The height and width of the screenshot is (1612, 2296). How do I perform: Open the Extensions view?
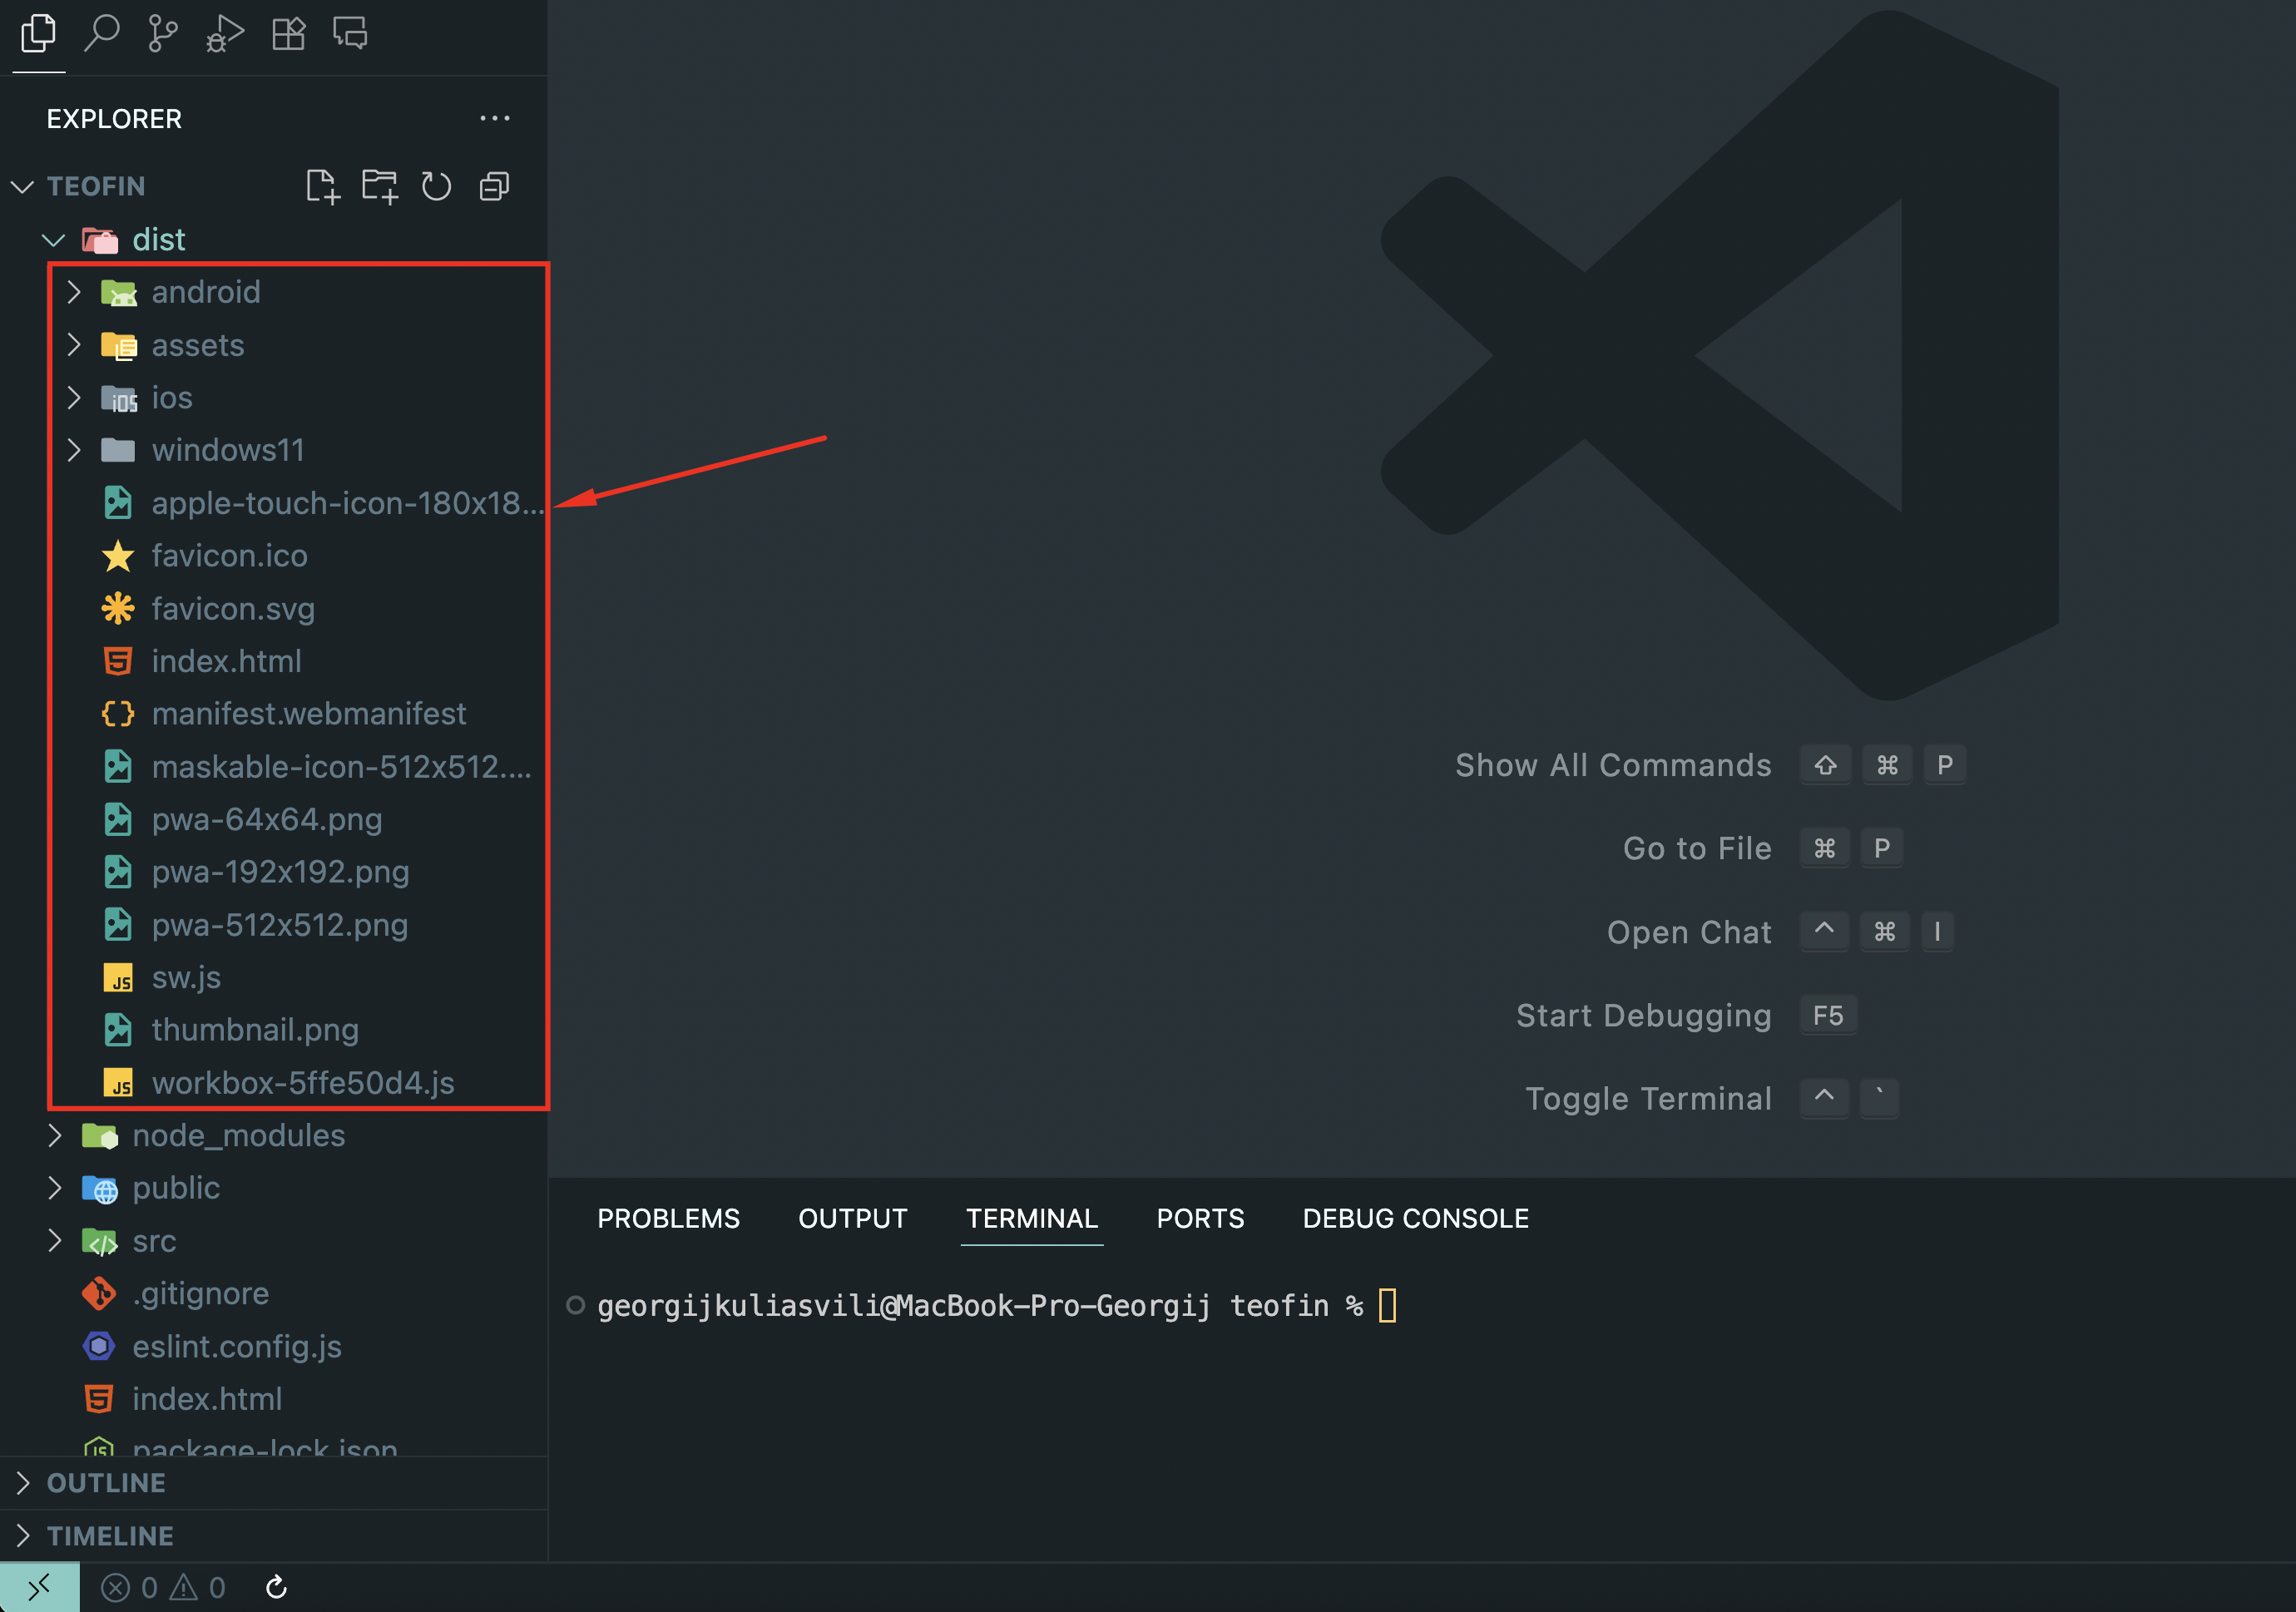(x=288, y=34)
